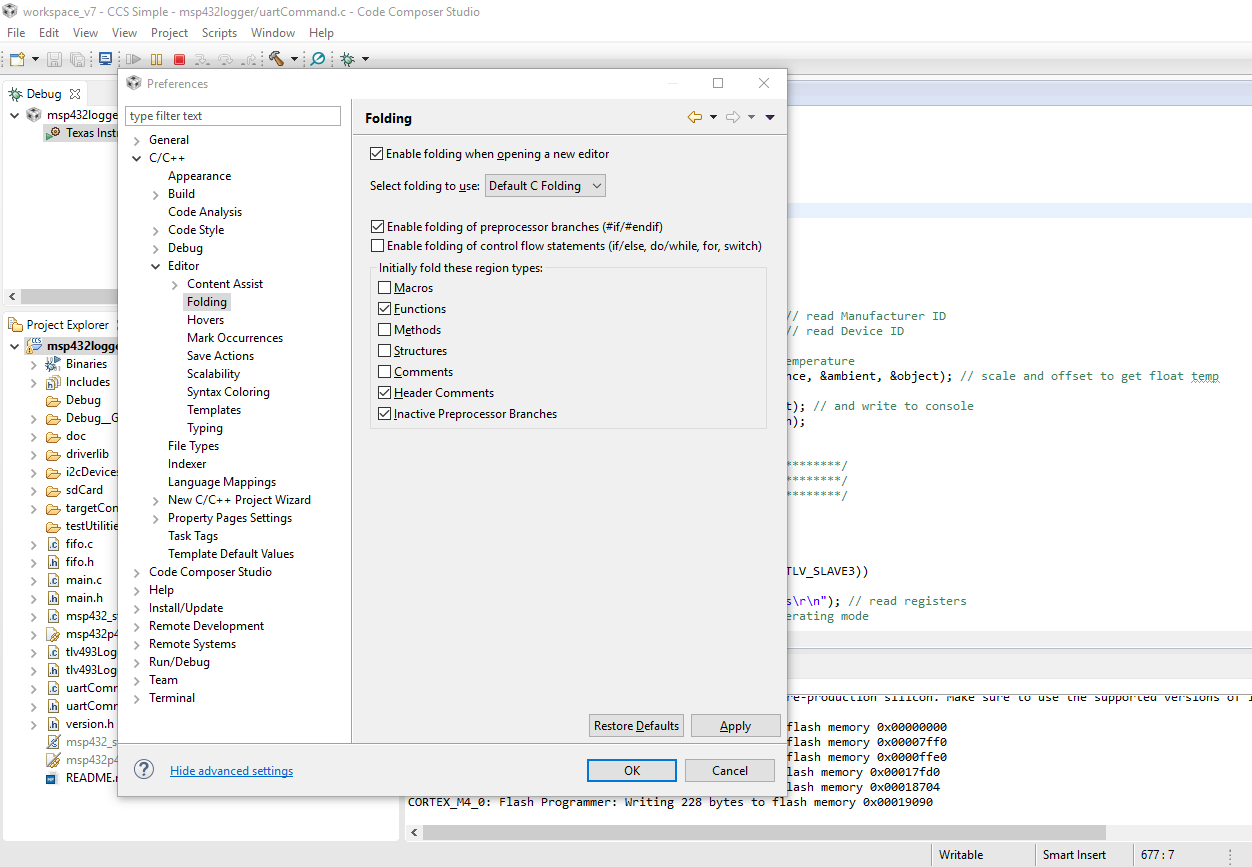Click the Step Over toolbar icon
Screen dimensions: 1252x867
point(225,59)
